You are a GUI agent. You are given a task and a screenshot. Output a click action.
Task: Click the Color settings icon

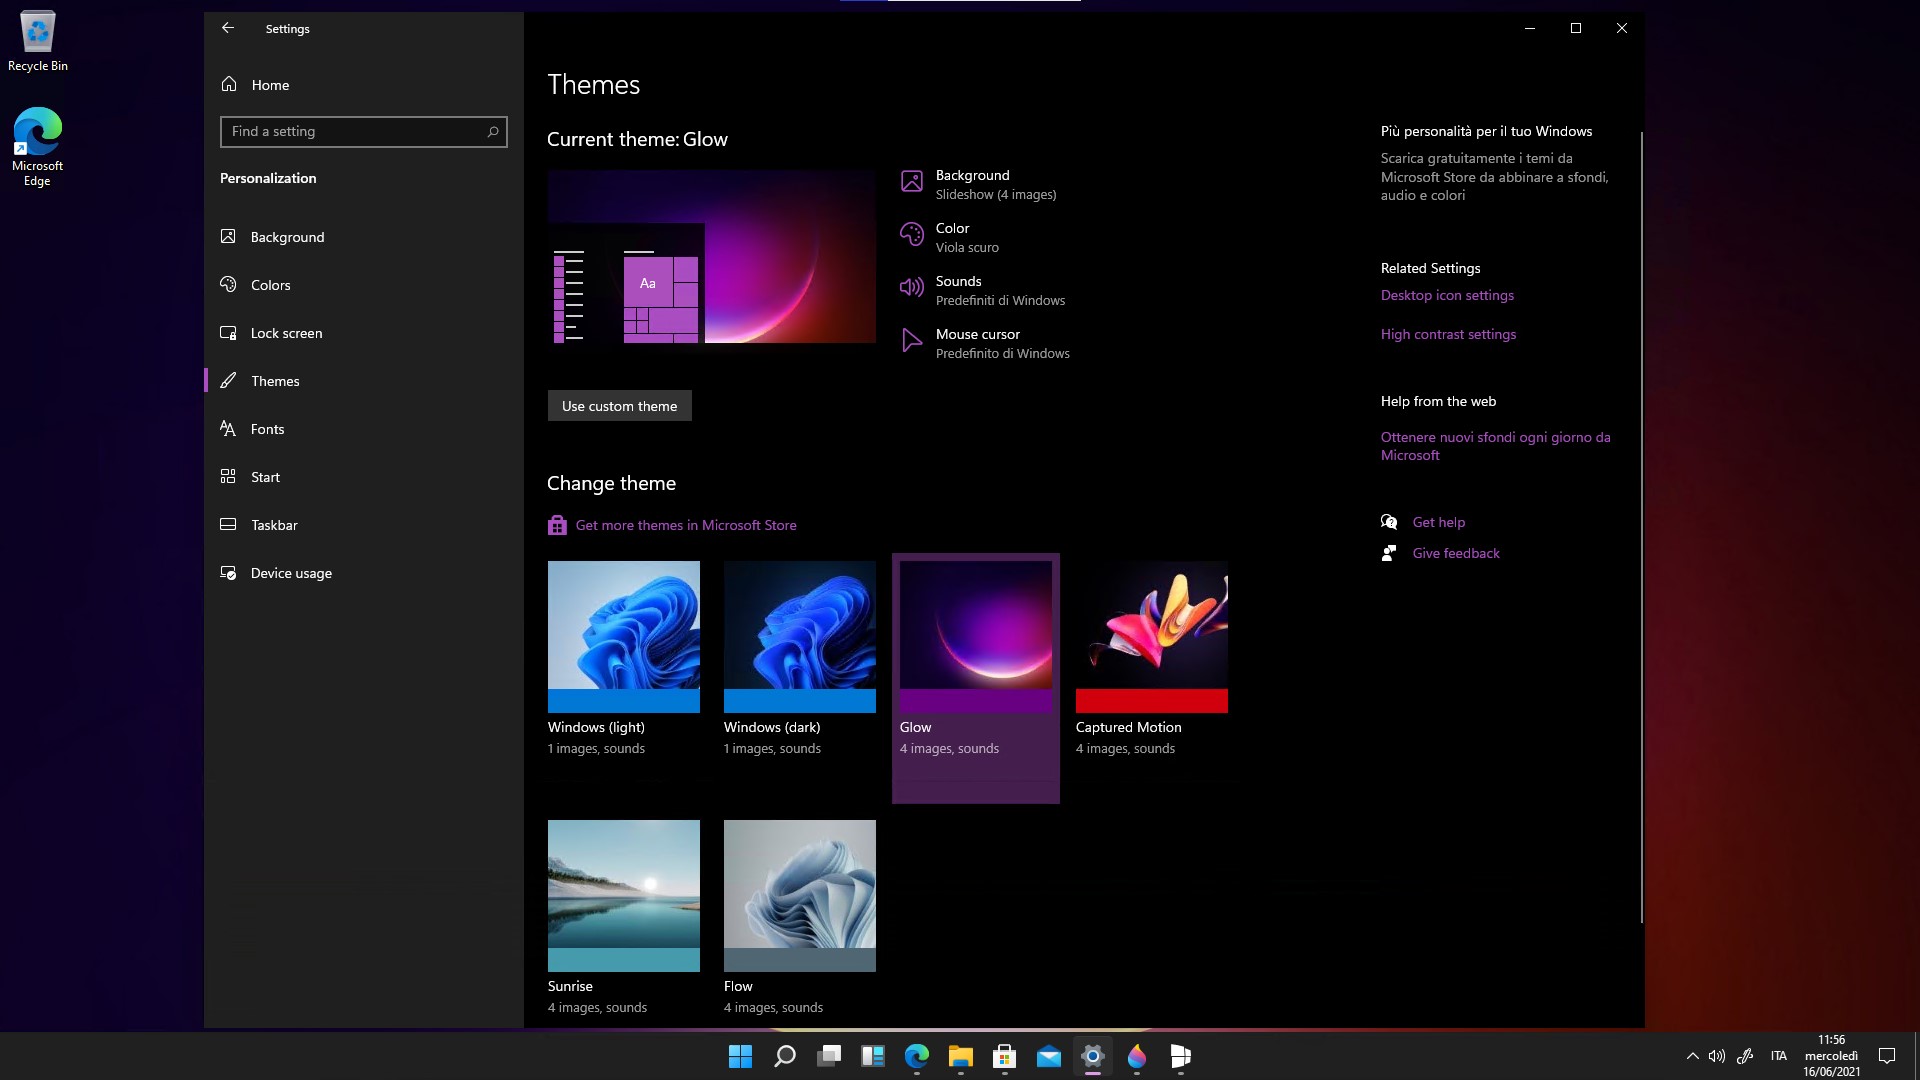pyautogui.click(x=911, y=235)
